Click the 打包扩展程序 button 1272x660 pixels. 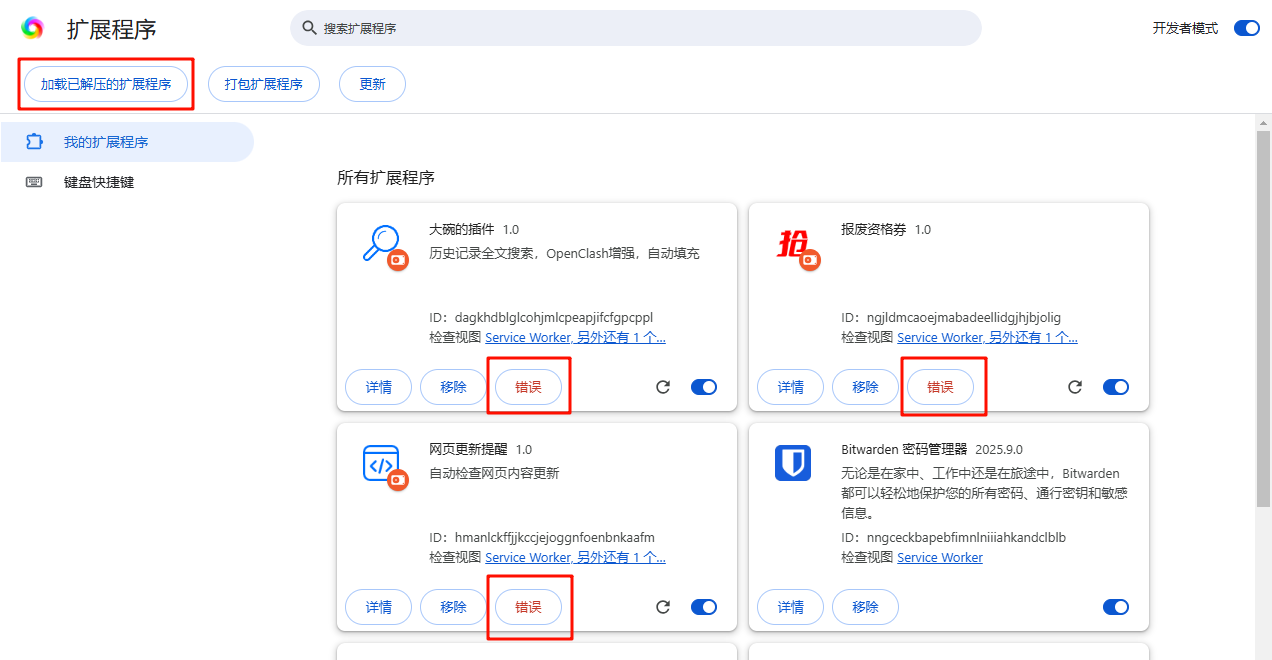point(263,84)
